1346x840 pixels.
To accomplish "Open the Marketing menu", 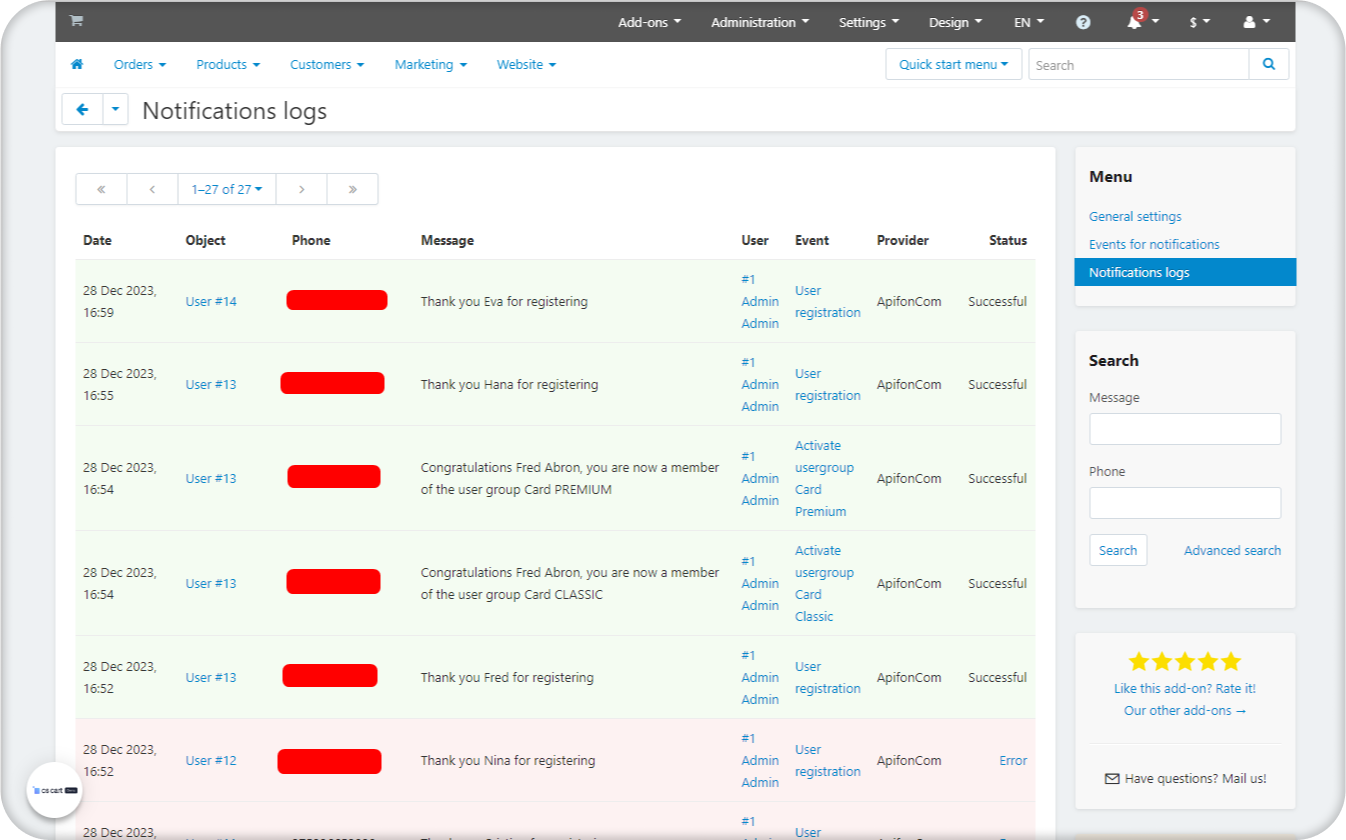I will coord(431,64).
